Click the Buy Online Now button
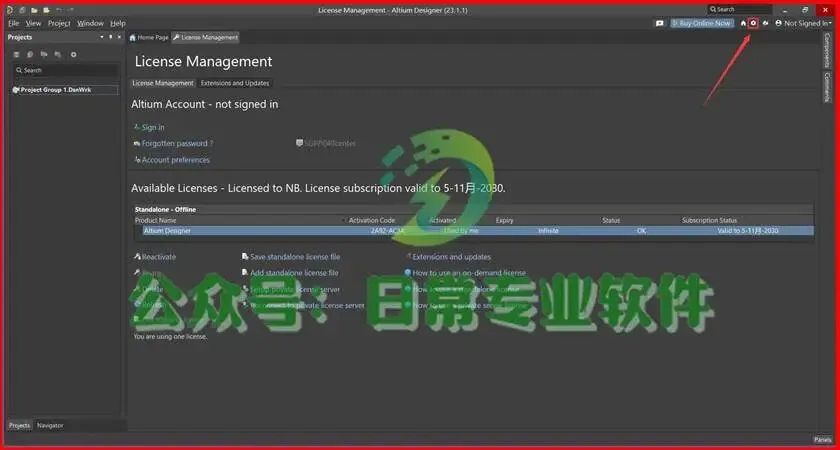The width and height of the screenshot is (840, 450). pyautogui.click(x=702, y=23)
